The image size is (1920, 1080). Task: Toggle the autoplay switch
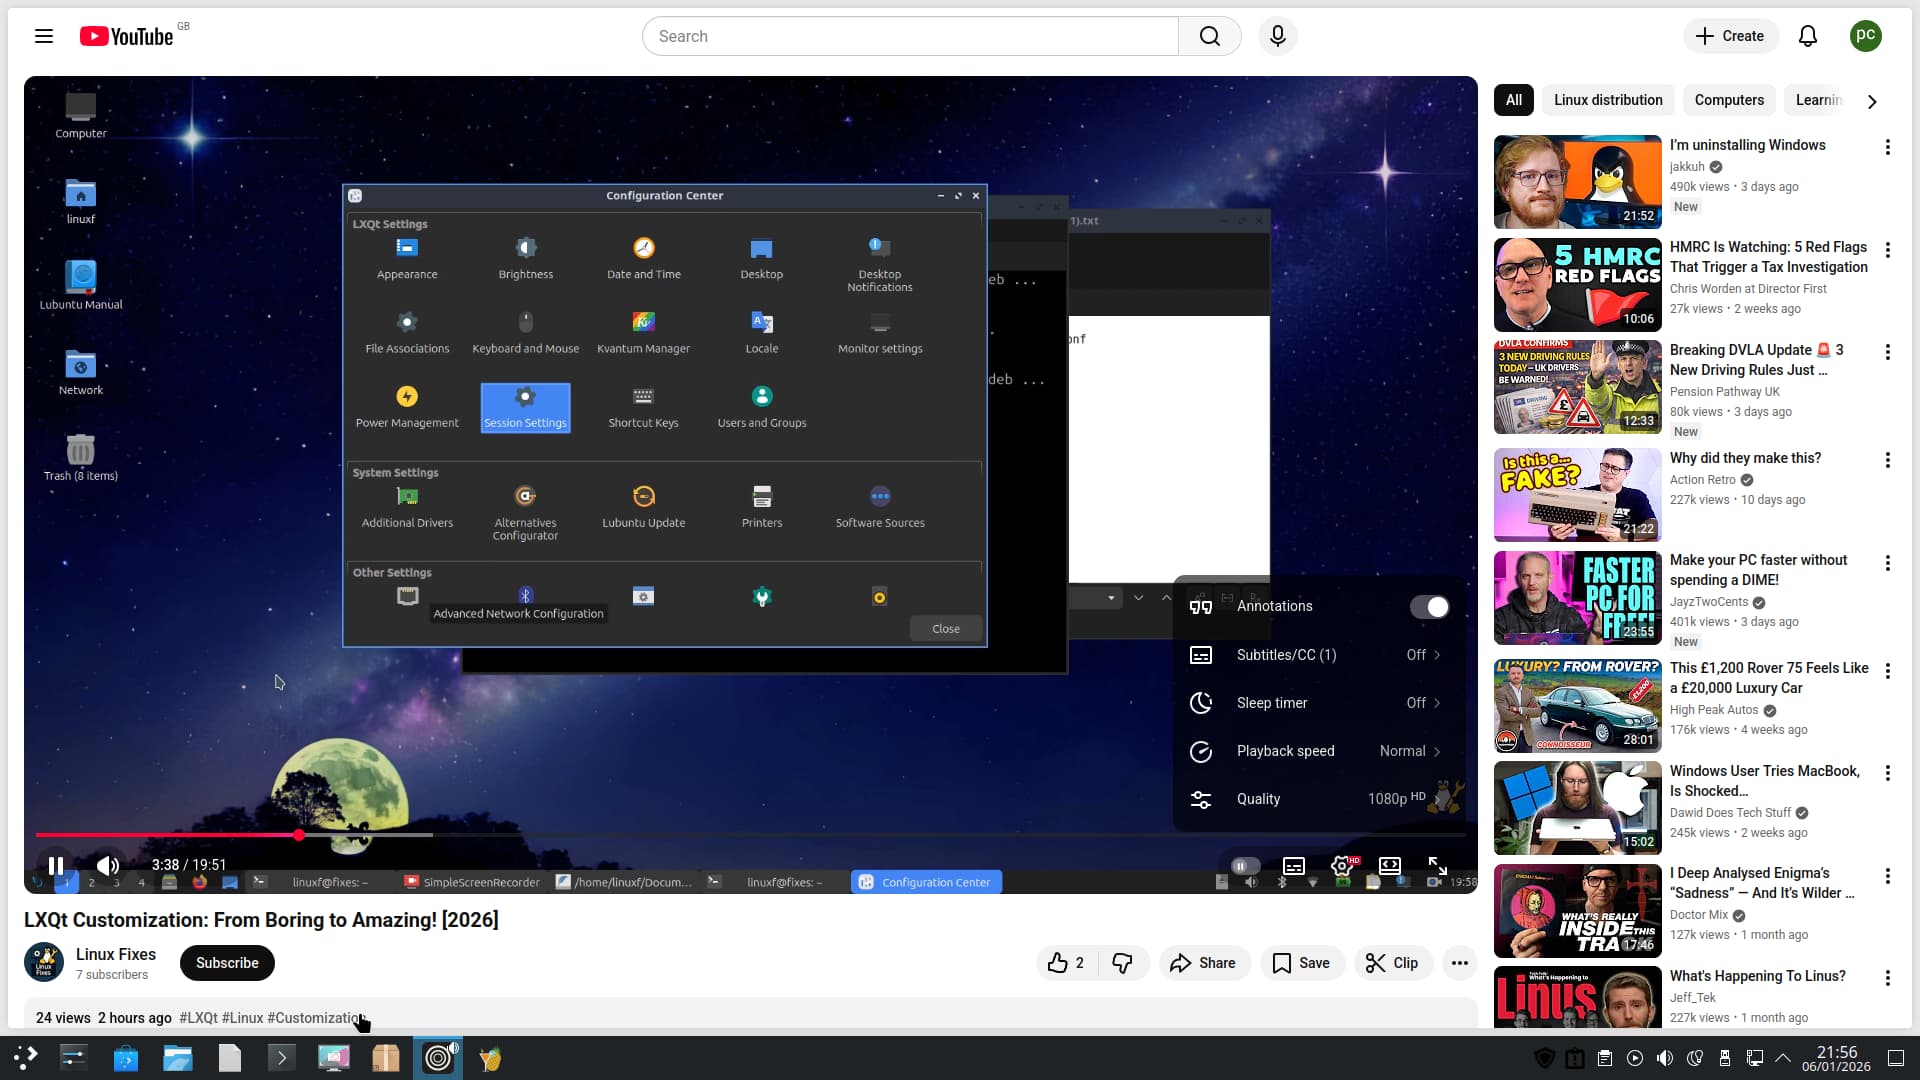pos(1245,866)
